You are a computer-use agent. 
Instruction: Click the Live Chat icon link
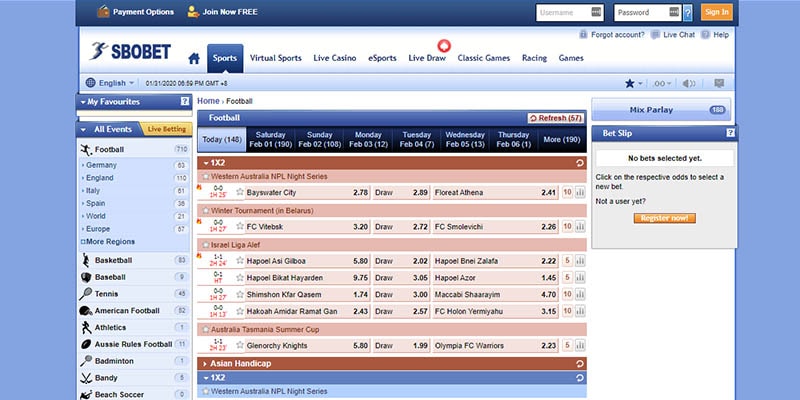[655, 35]
